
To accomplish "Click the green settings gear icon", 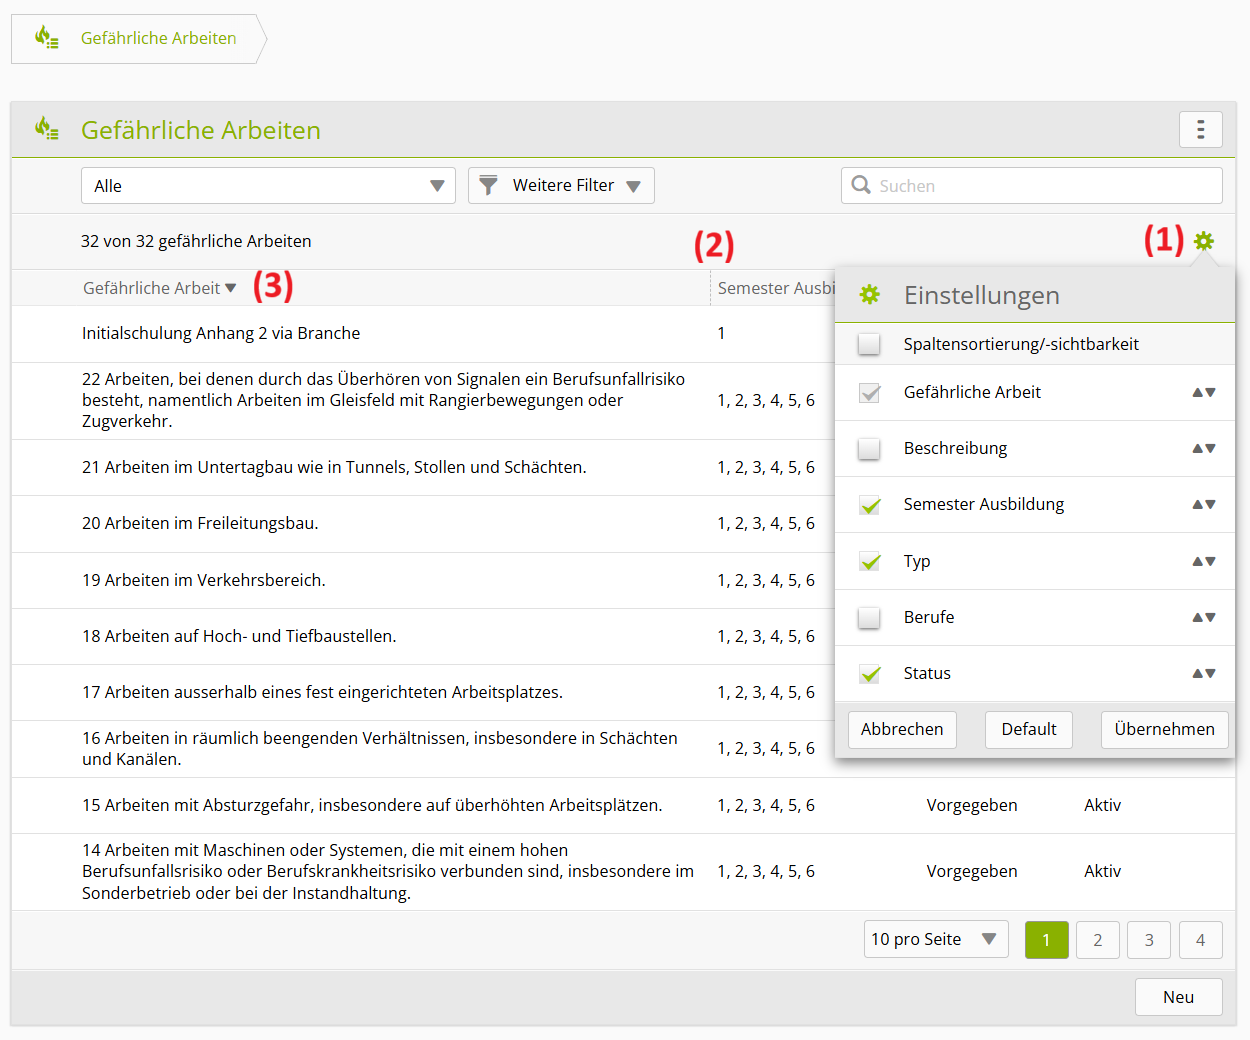I will [x=1204, y=241].
